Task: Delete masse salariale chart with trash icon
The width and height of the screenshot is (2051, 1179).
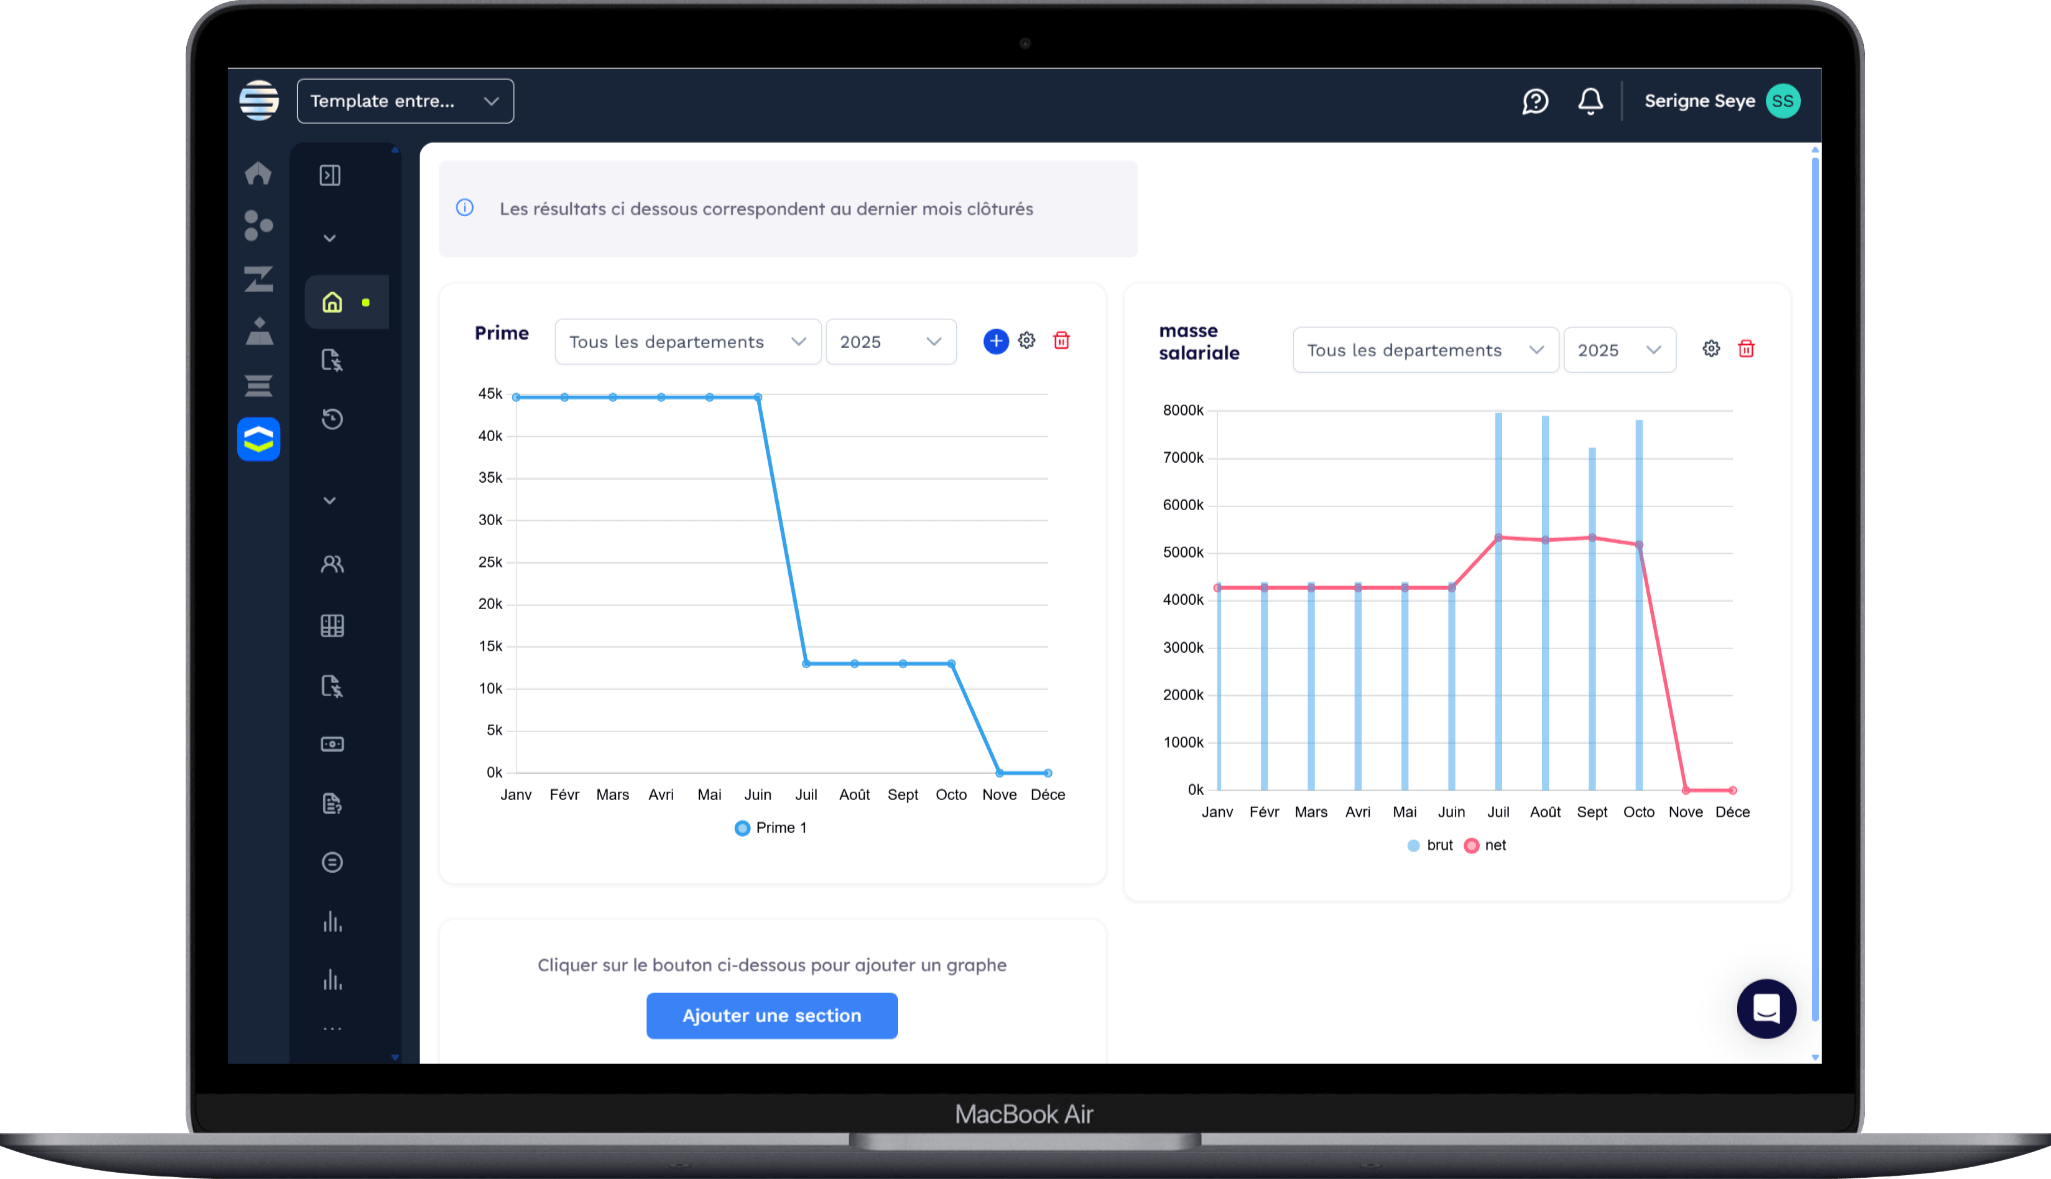Action: click(x=1746, y=349)
